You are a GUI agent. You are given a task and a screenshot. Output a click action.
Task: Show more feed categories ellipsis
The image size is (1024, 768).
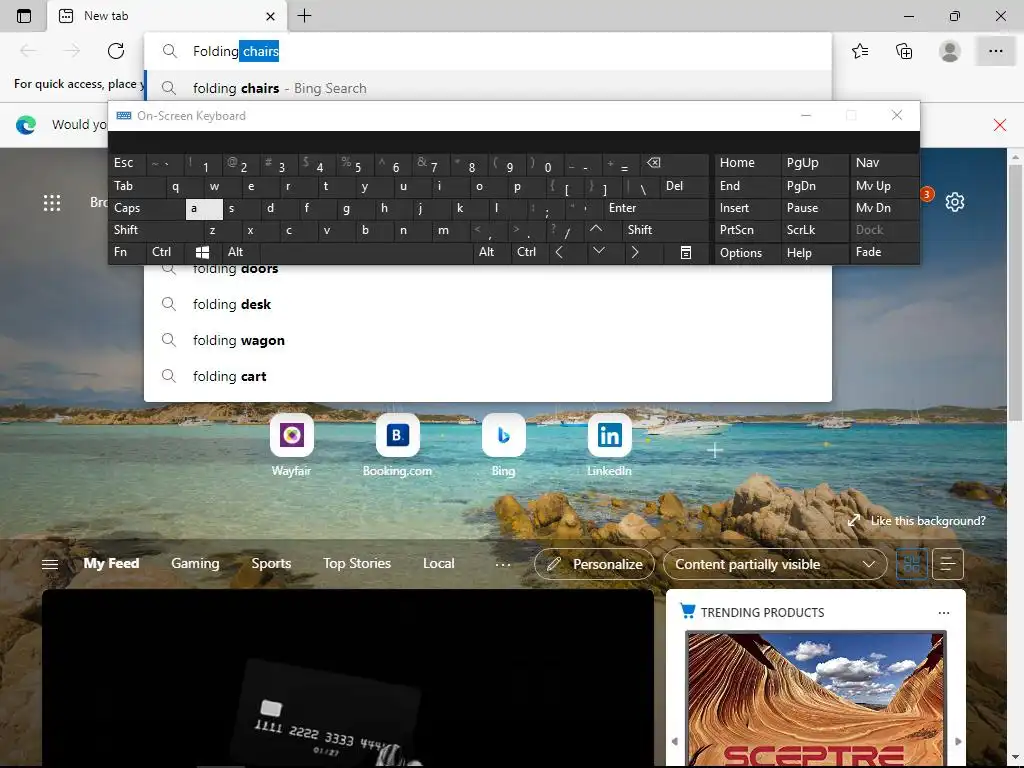503,564
